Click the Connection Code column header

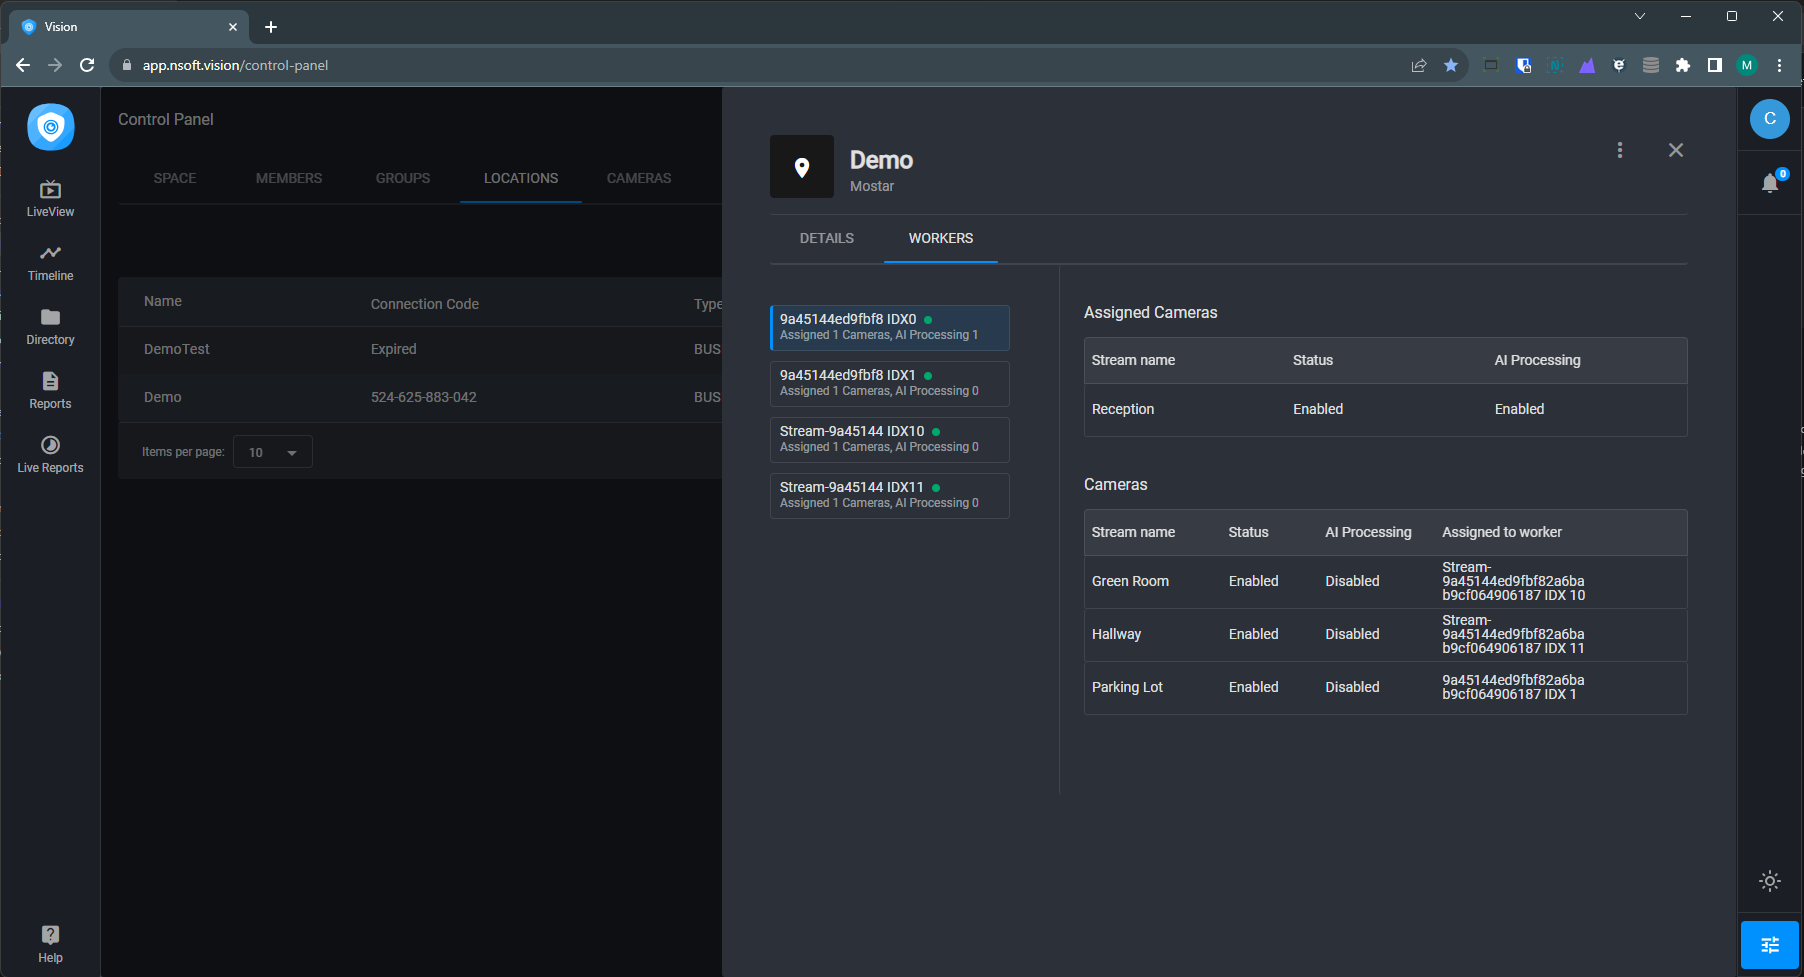point(425,304)
